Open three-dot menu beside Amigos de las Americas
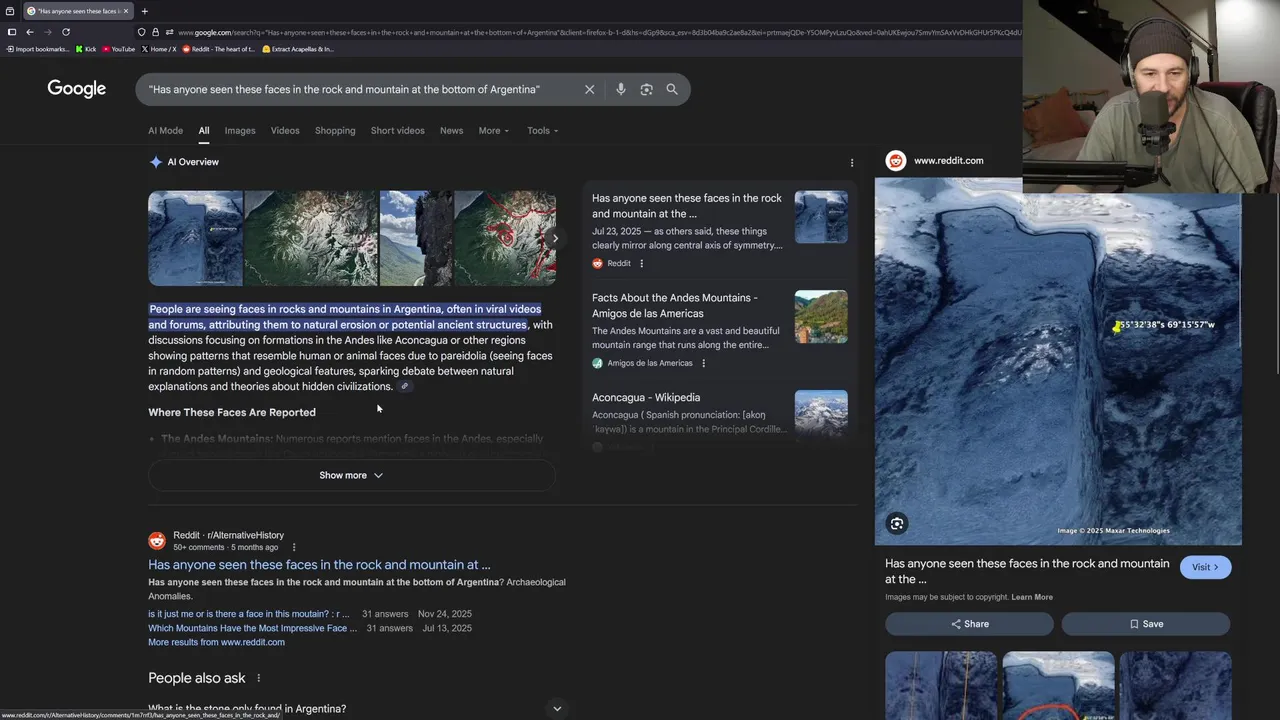This screenshot has width=1280, height=720. [703, 363]
